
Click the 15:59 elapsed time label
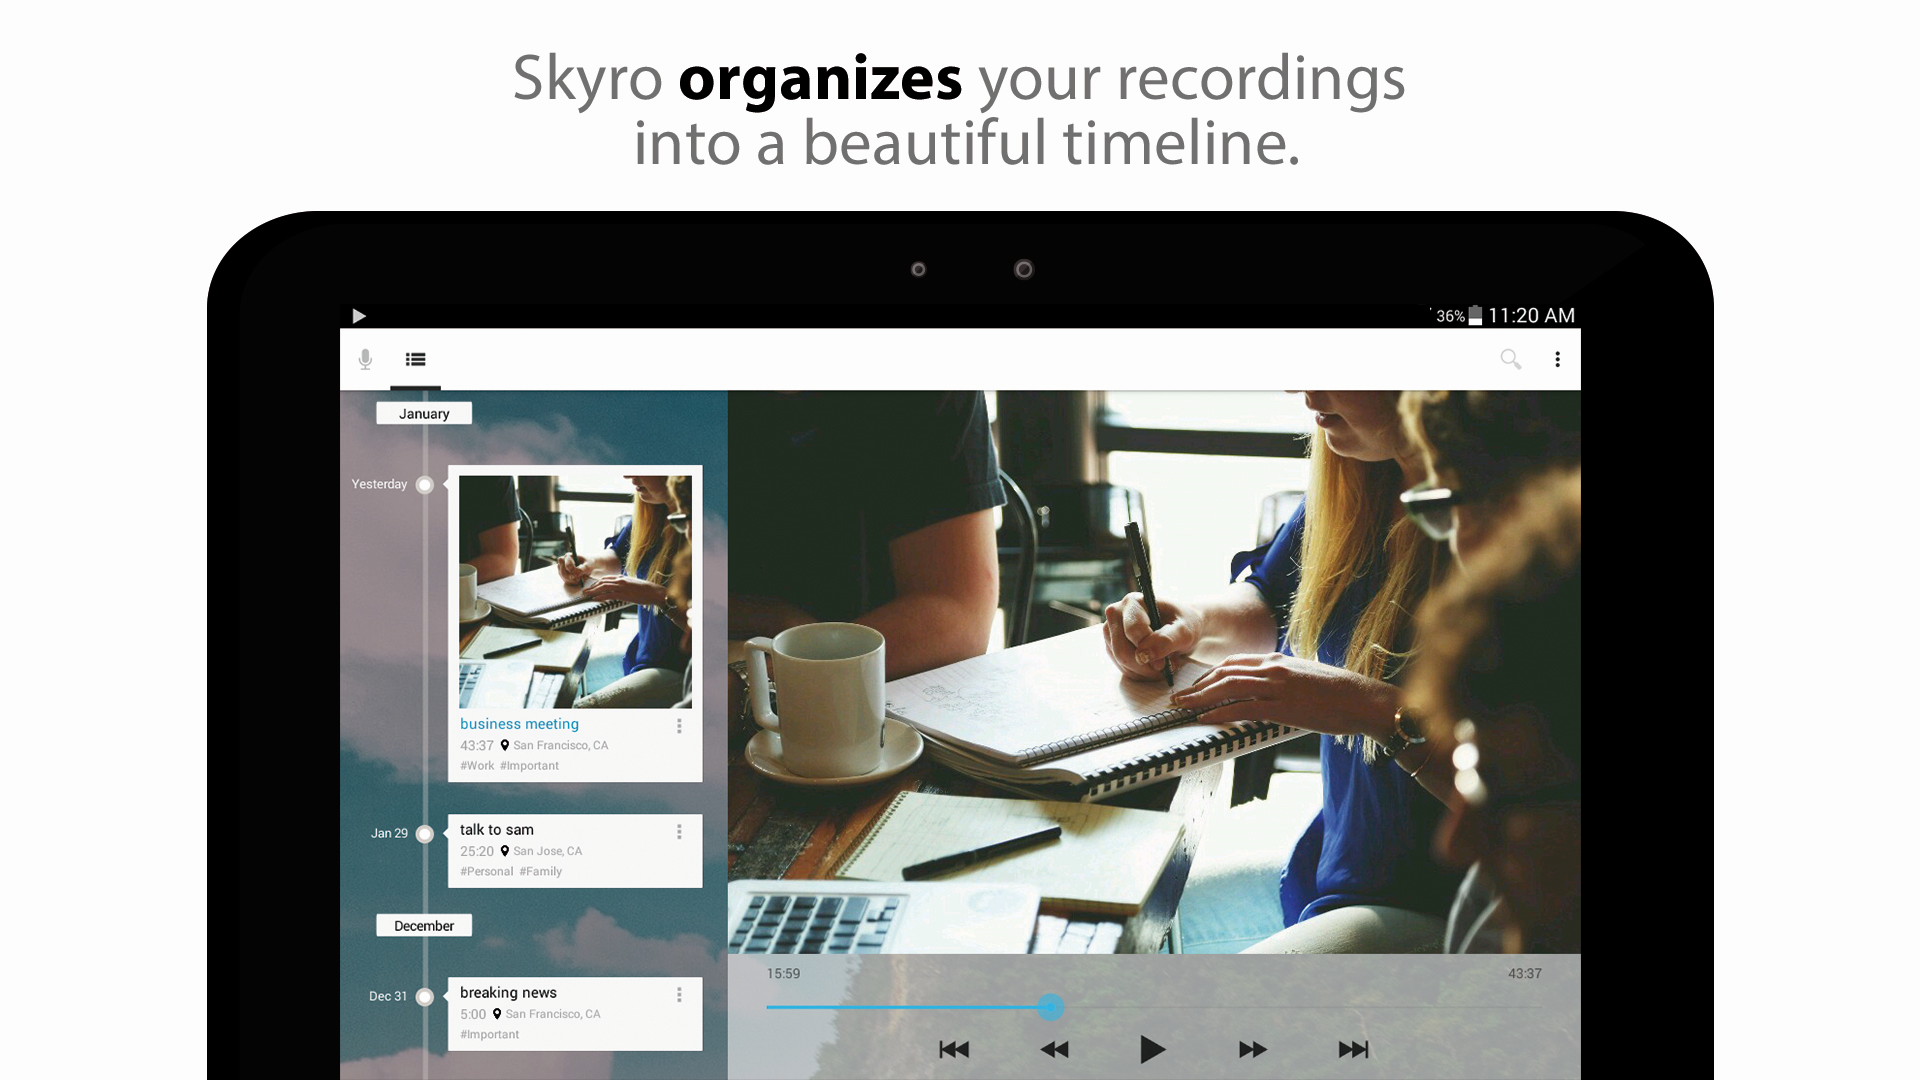783,973
